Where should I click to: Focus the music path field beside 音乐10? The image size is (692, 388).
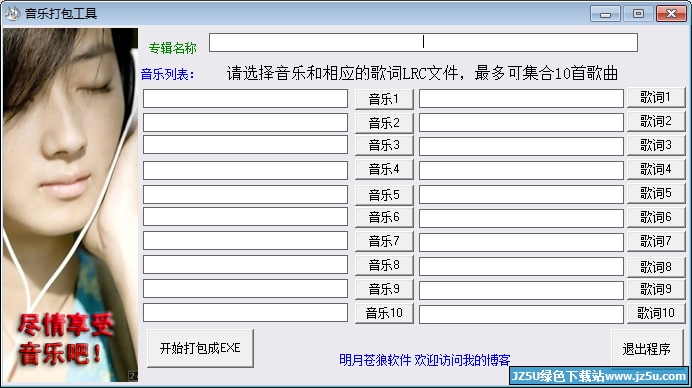[245, 313]
